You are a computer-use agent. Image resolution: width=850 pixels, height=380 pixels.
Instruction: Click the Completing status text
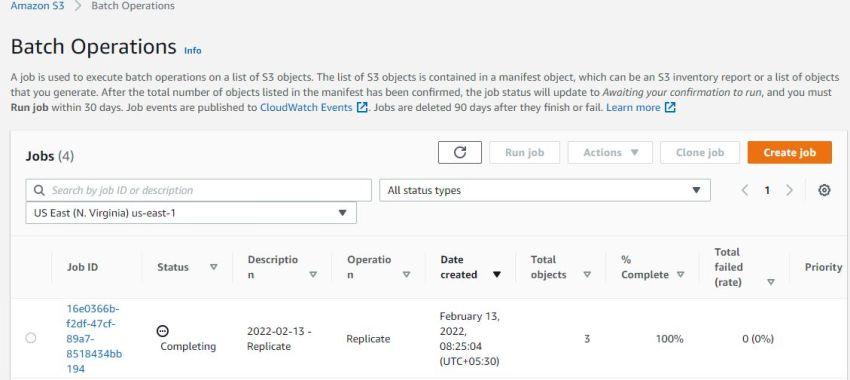coord(188,346)
